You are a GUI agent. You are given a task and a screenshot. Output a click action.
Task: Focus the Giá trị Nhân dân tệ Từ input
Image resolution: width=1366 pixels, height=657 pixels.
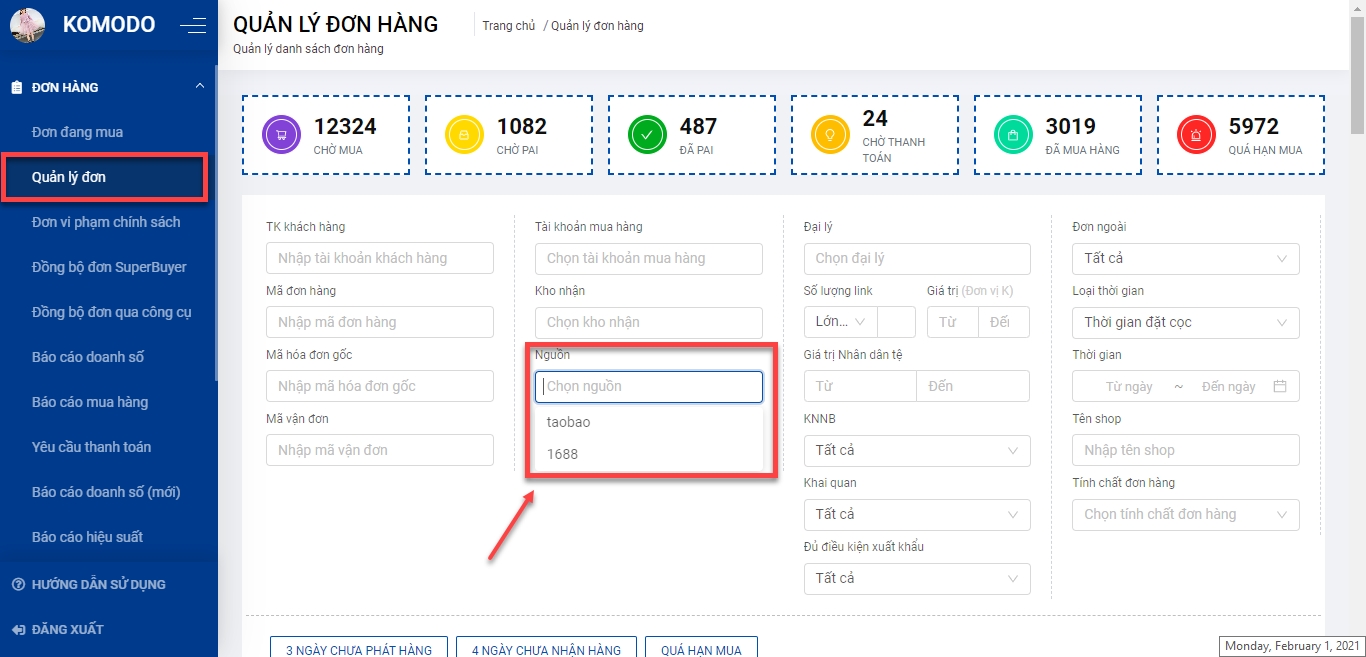tap(860, 386)
